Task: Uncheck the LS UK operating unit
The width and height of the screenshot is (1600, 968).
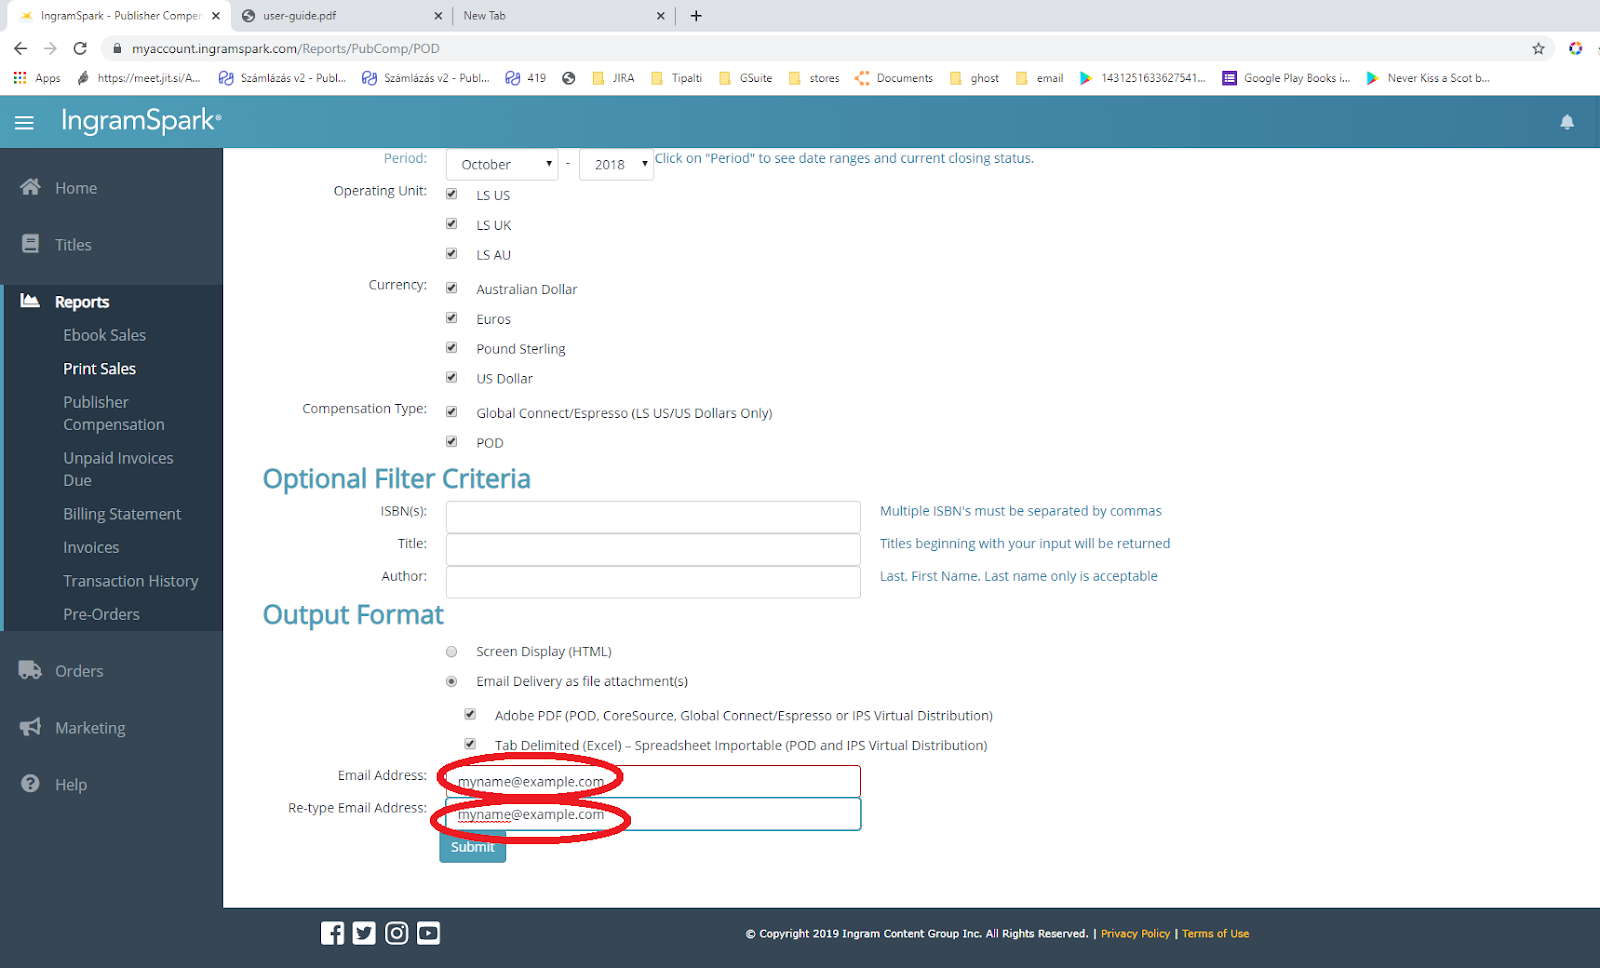Action: click(451, 223)
